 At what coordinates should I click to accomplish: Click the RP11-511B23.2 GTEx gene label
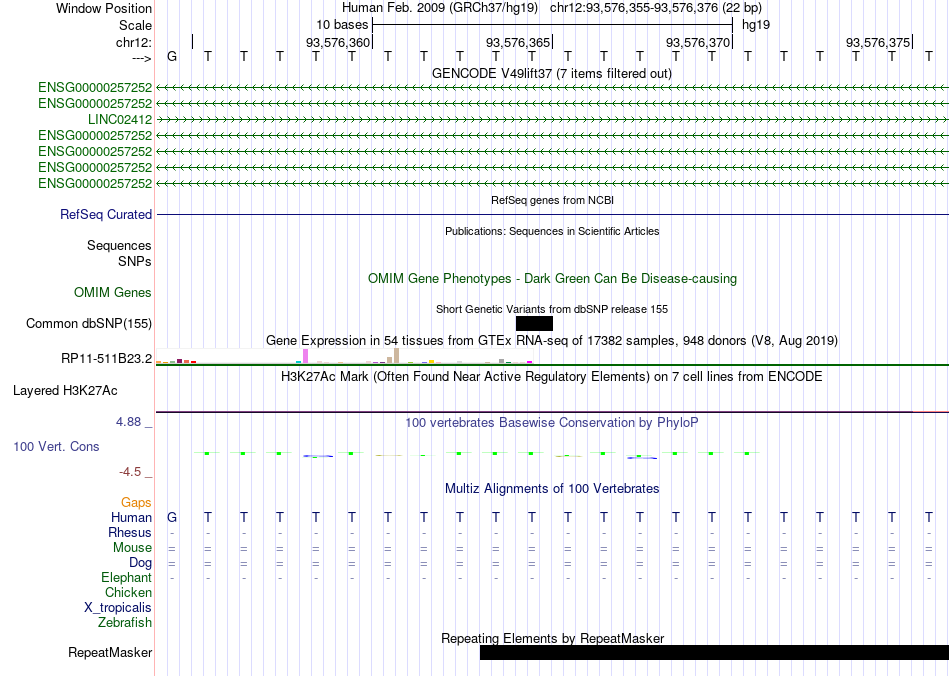tap(107, 359)
